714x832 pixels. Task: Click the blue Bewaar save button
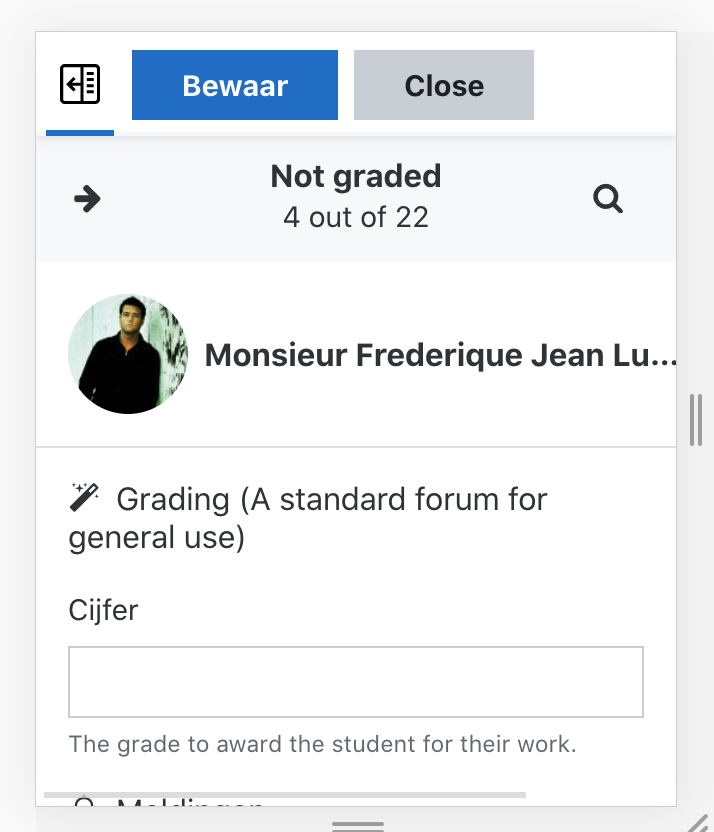pyautogui.click(x=235, y=85)
